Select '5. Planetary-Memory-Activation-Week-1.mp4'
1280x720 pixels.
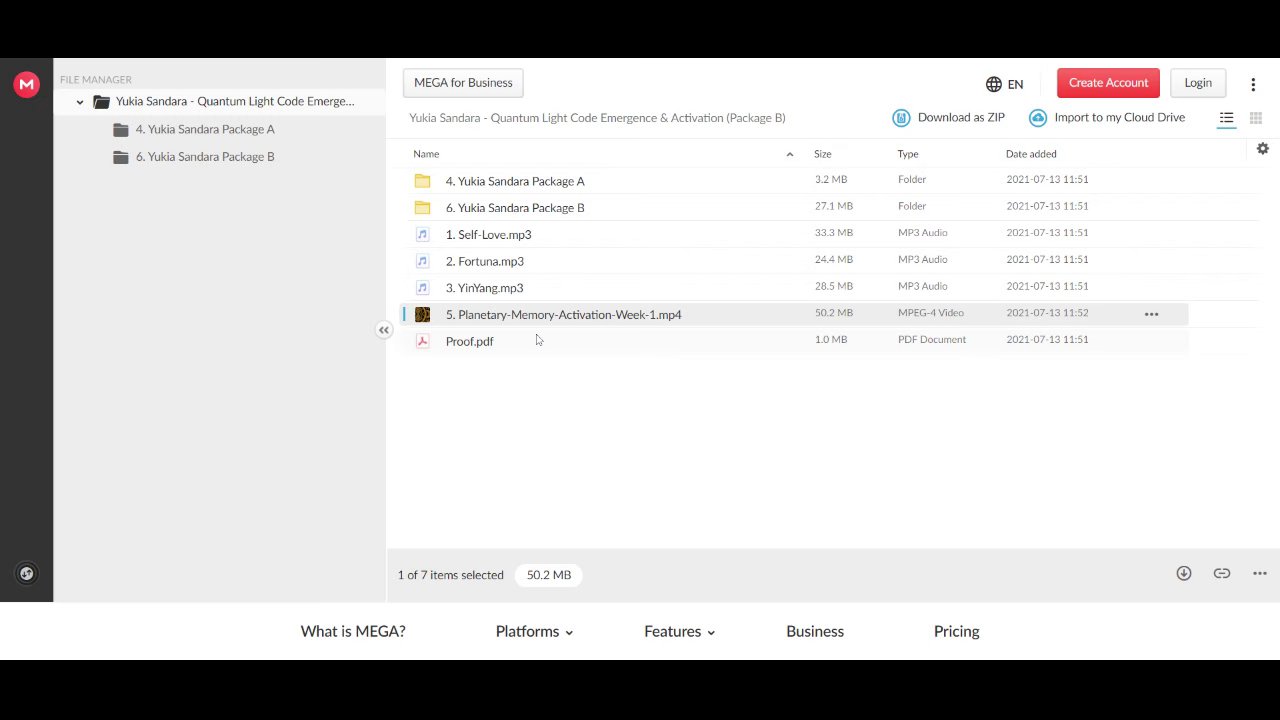793,314
